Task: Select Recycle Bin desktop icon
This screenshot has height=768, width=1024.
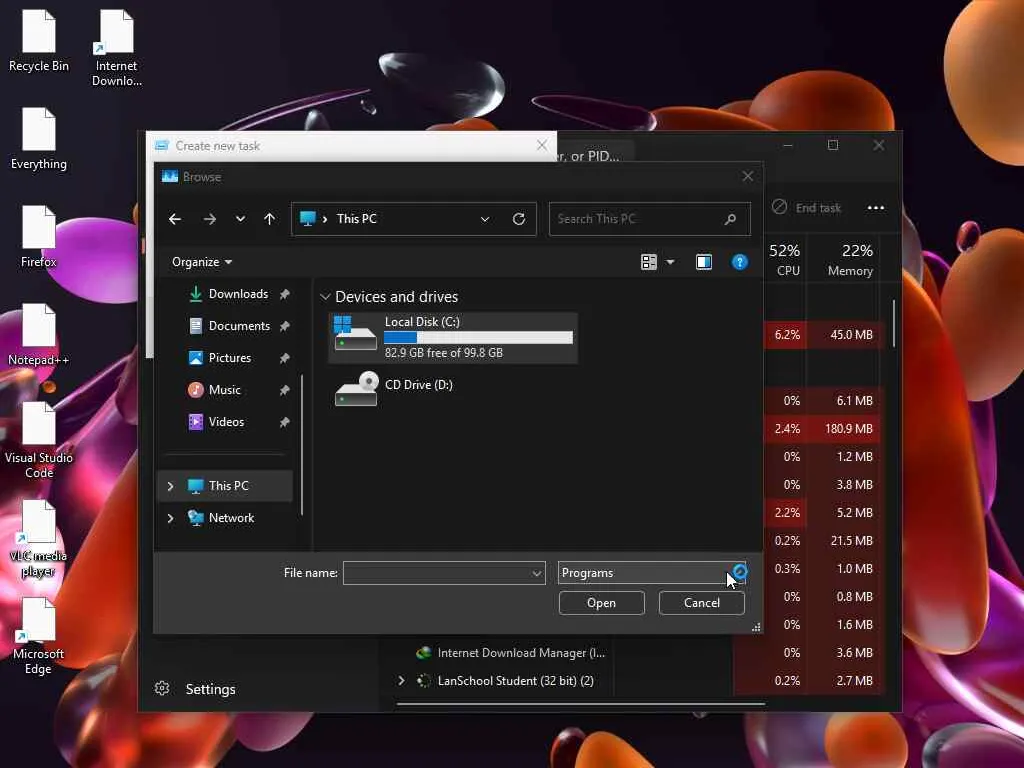Action: [39, 40]
